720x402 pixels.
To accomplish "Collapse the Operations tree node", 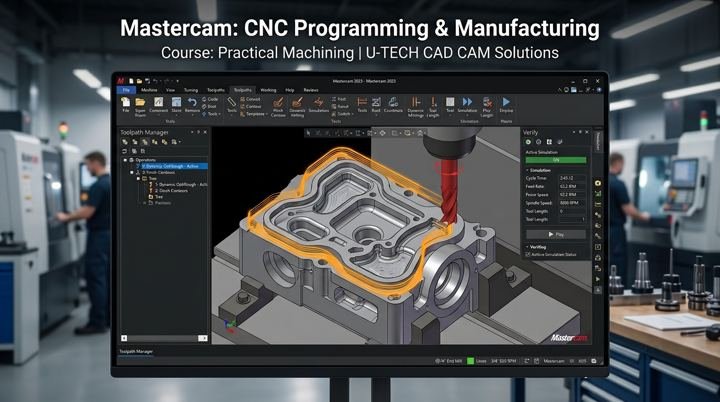I will [125, 160].
